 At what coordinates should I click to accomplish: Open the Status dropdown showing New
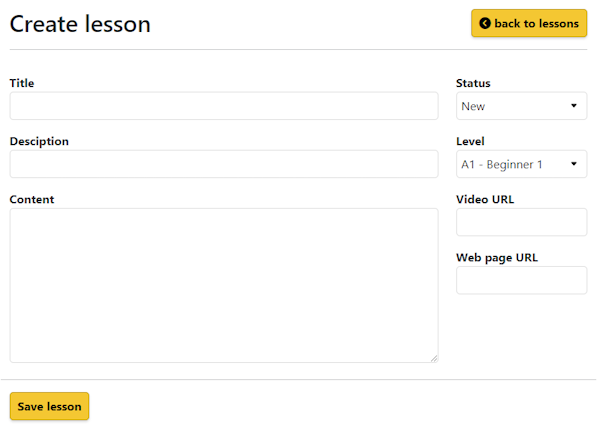point(521,106)
